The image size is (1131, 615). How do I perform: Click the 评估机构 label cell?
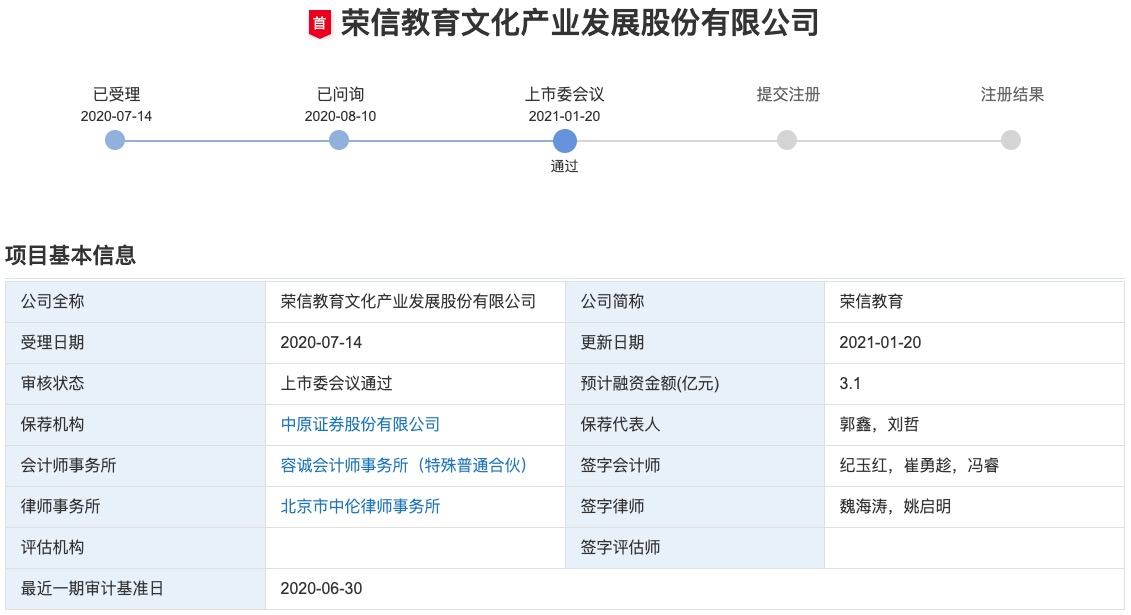tap(136, 547)
